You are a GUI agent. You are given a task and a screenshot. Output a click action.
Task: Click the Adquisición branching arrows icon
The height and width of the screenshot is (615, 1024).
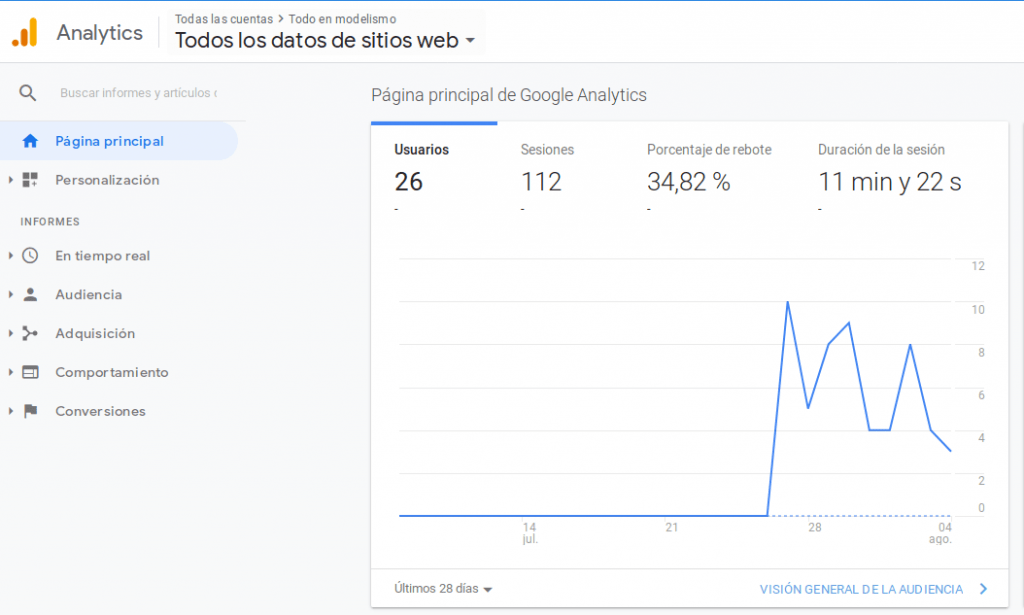click(x=30, y=333)
